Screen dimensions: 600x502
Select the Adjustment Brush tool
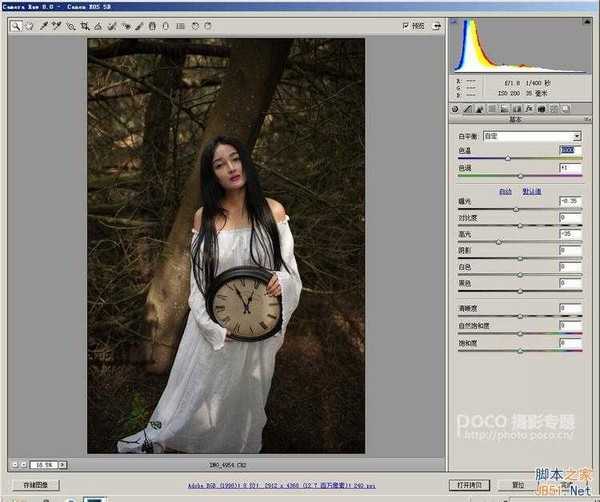139,25
